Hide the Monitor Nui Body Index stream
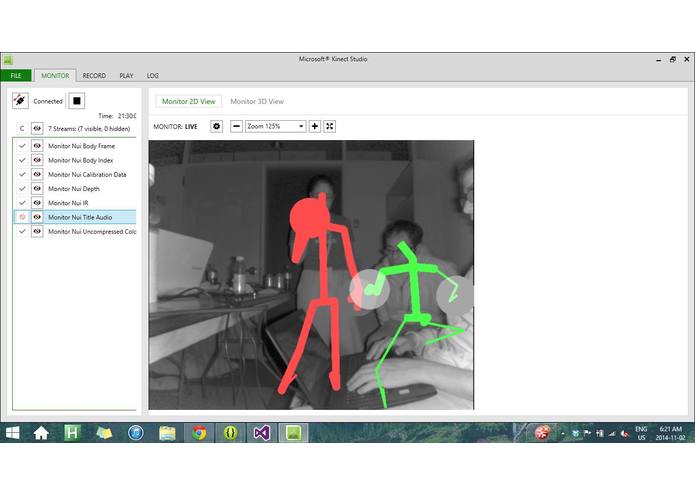Viewport: 695px width, 494px height. (x=37, y=160)
